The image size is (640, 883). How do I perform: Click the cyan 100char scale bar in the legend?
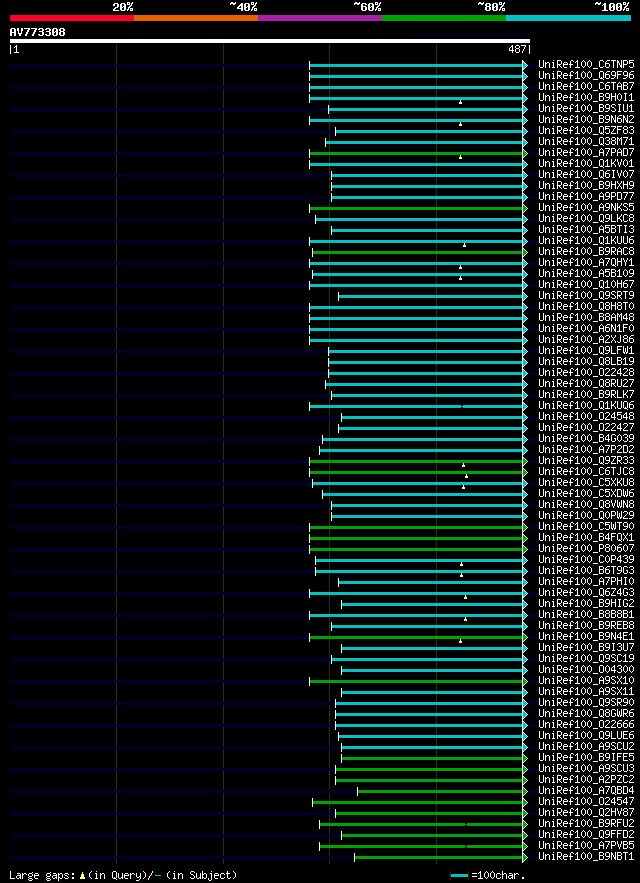[460, 876]
